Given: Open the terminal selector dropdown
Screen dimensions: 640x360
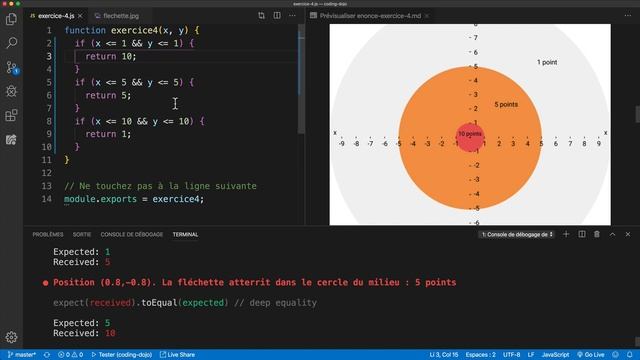Looking at the screenshot, I should [x=517, y=234].
